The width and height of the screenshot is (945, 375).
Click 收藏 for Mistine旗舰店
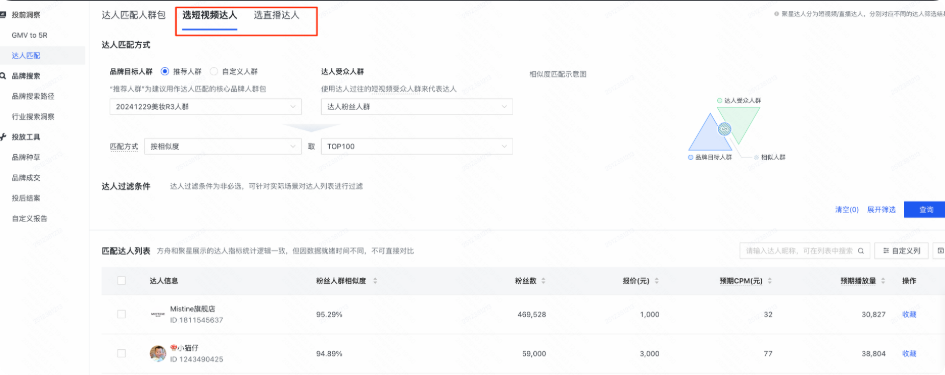(x=909, y=314)
